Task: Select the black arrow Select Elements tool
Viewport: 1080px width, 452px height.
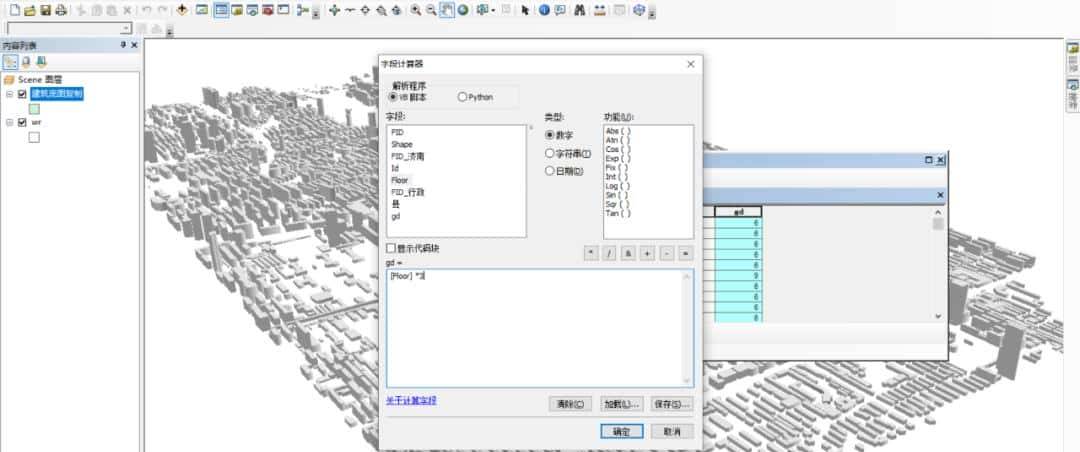Action: pyautogui.click(x=526, y=10)
